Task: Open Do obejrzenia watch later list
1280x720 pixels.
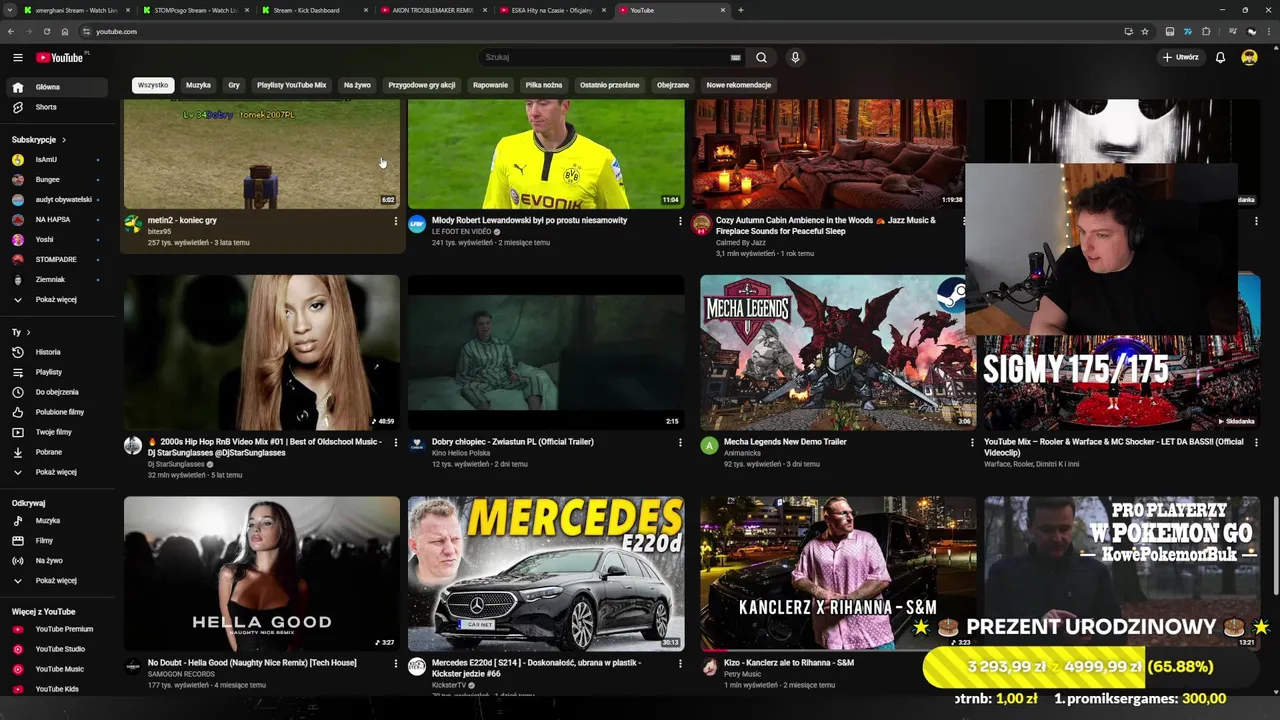Action: pos(55,392)
